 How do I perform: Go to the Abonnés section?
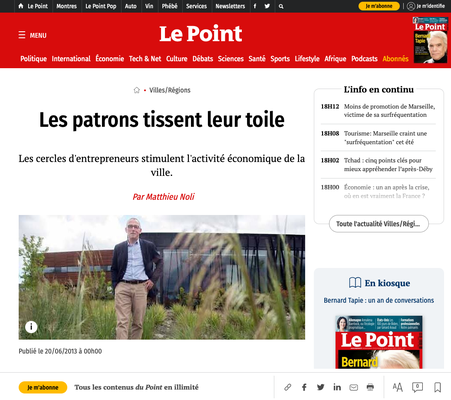pyautogui.click(x=395, y=59)
